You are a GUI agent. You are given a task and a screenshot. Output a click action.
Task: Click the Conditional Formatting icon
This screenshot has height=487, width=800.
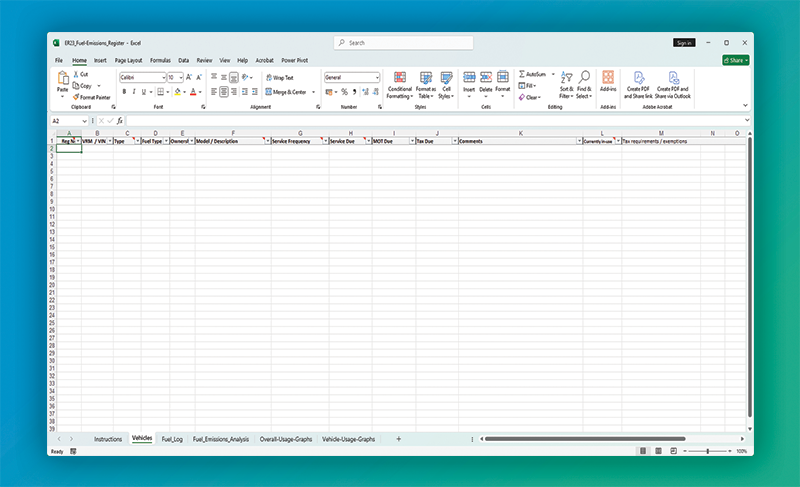tap(399, 78)
